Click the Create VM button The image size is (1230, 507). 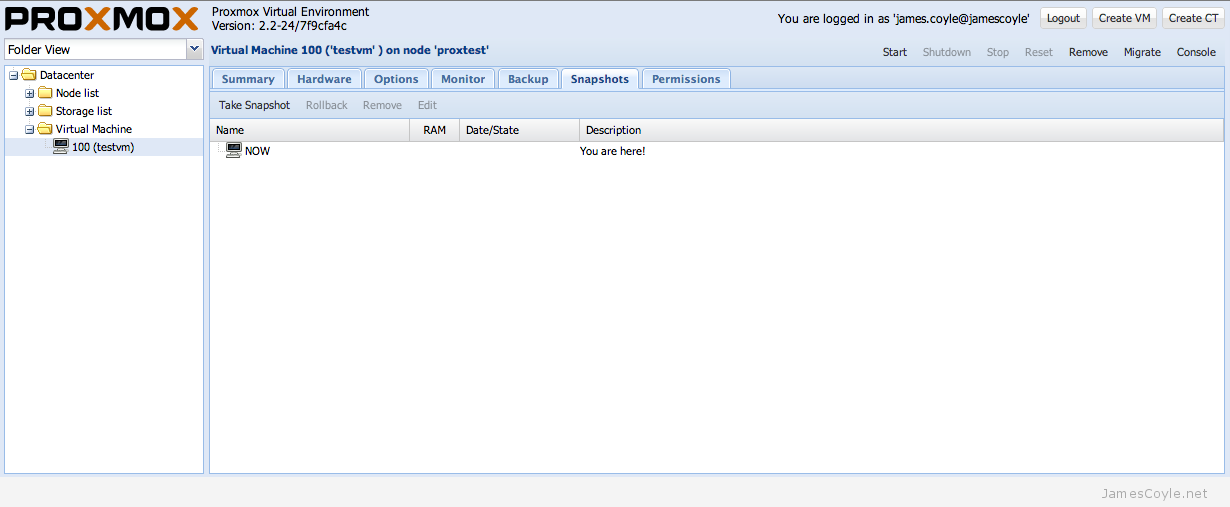click(1124, 18)
